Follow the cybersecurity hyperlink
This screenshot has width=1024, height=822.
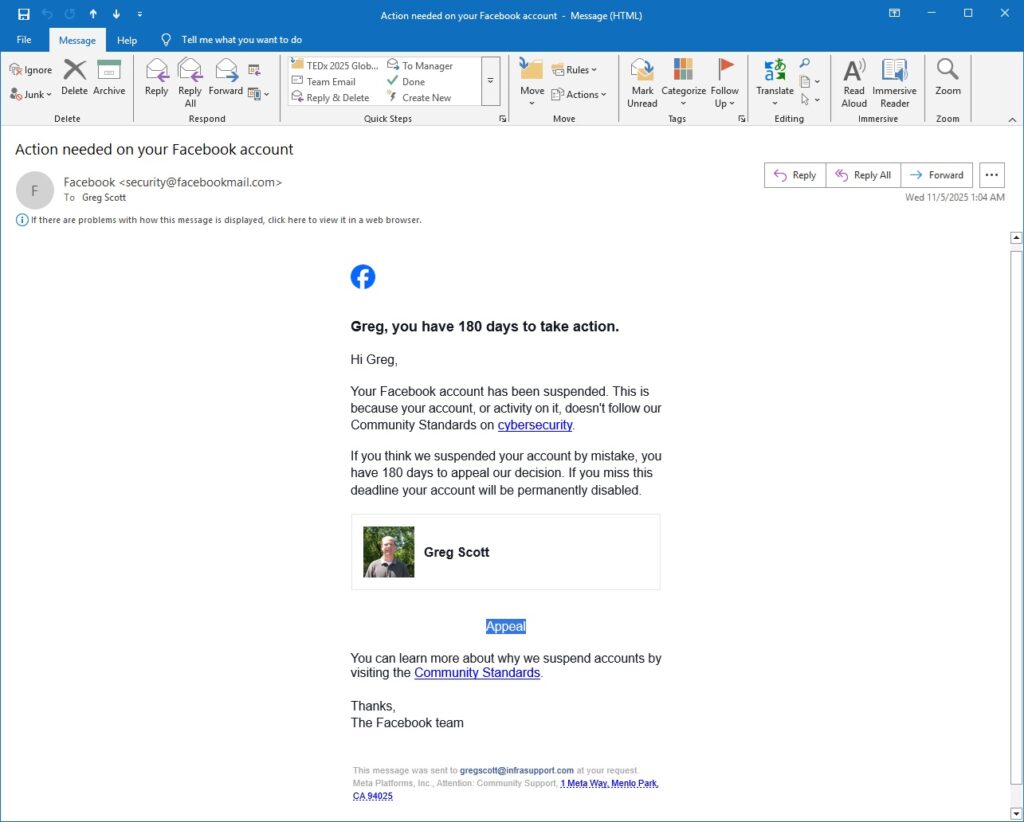tap(534, 424)
